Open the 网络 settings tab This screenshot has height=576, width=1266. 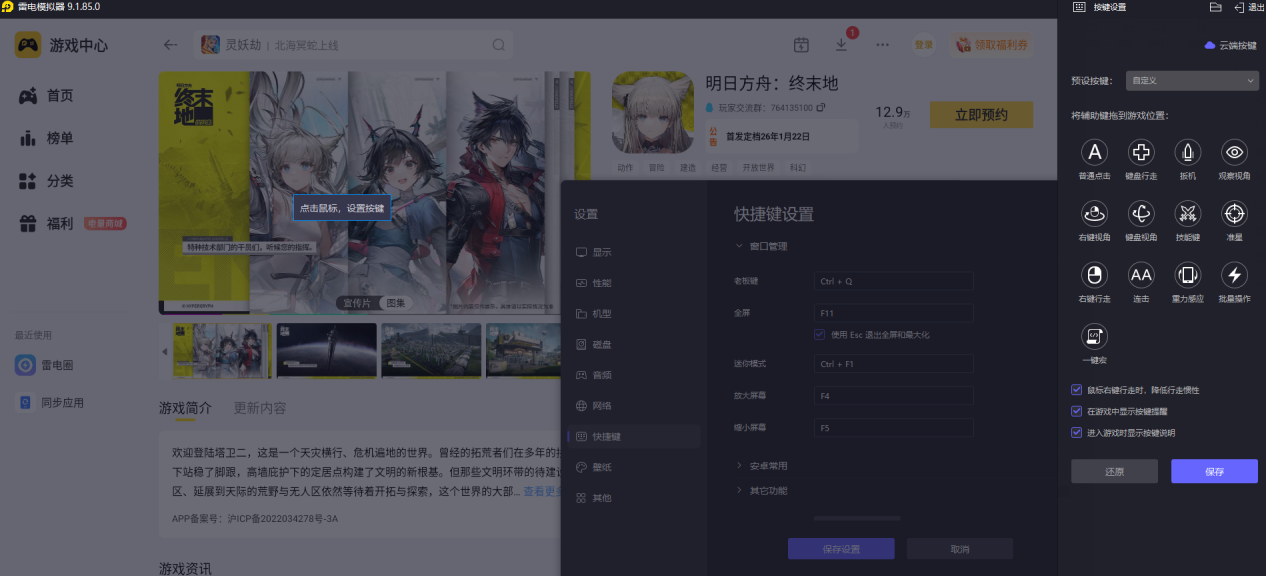click(635, 406)
